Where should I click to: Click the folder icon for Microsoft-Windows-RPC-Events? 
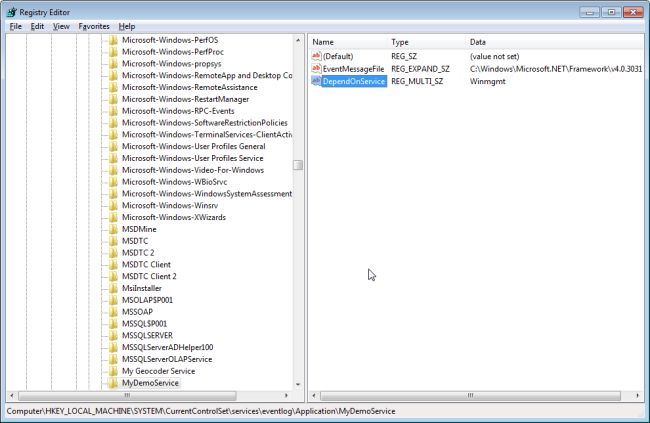(x=113, y=111)
